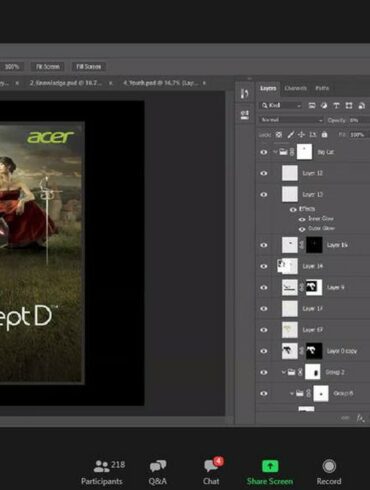Select the Layer 14 thumbnail
370x490 pixels.
click(x=289, y=266)
